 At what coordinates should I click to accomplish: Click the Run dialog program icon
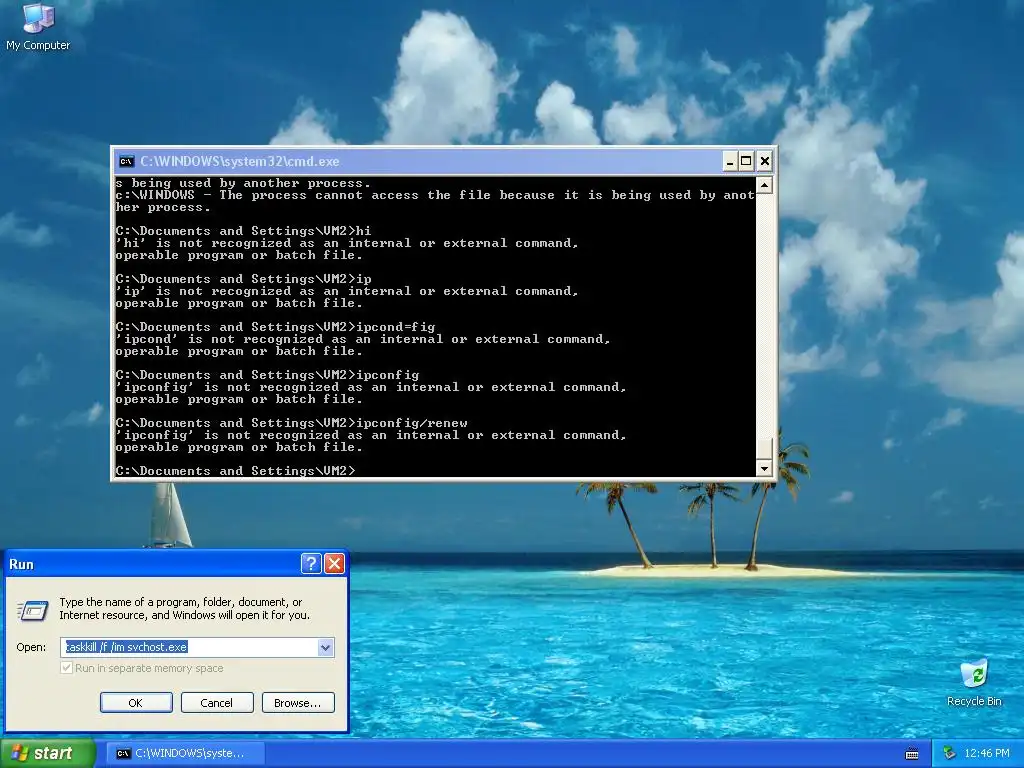(x=32, y=611)
